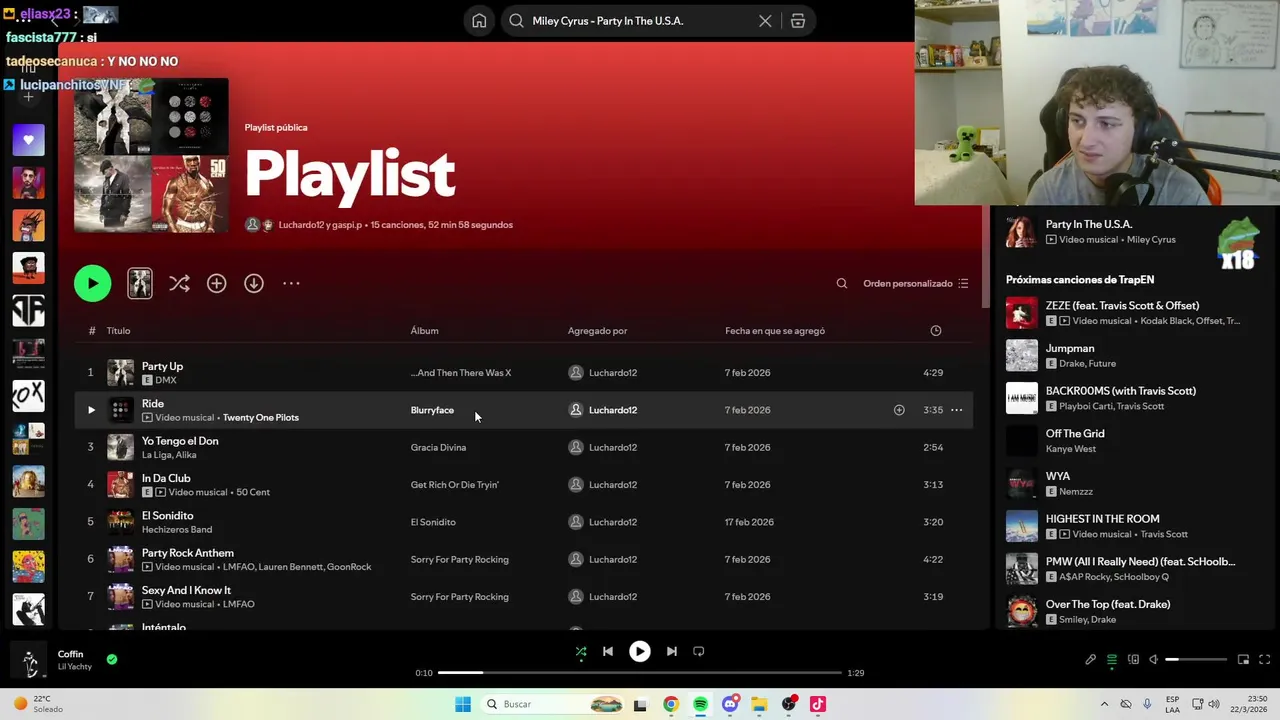The image size is (1280, 720).
Task: Toggle repeat in player bar
Action: 699,651
